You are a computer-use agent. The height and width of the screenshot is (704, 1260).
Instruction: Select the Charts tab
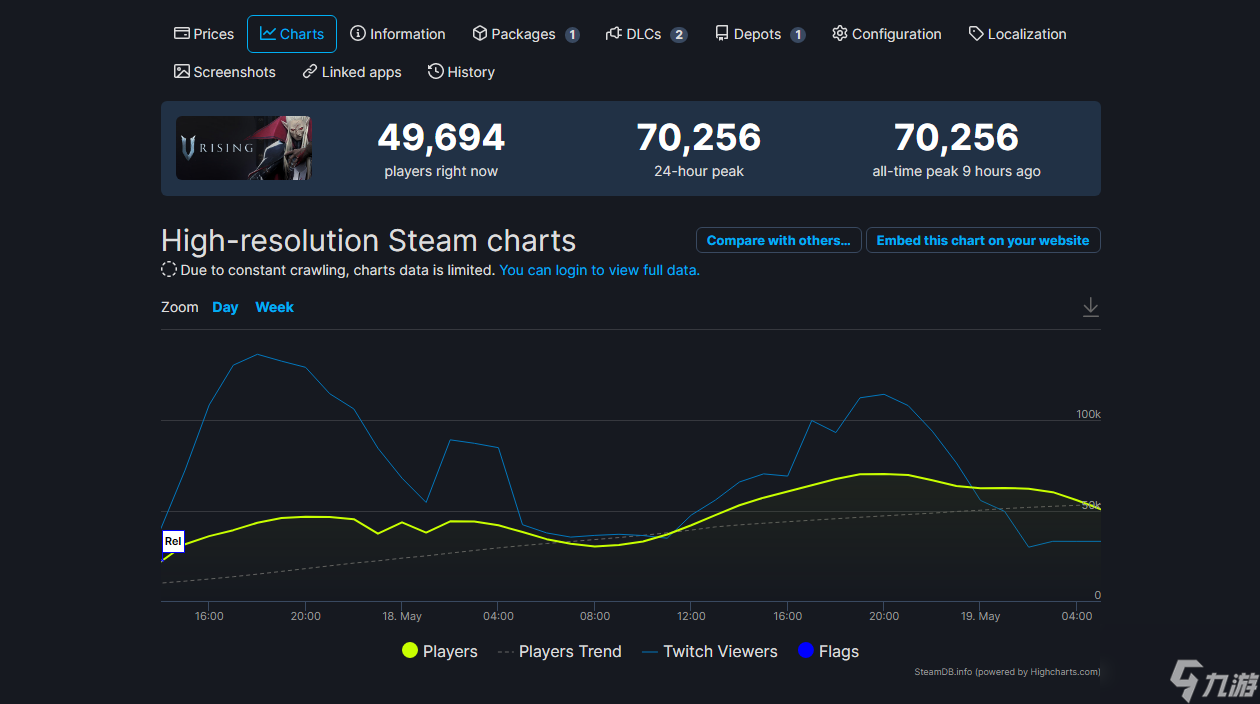point(292,34)
